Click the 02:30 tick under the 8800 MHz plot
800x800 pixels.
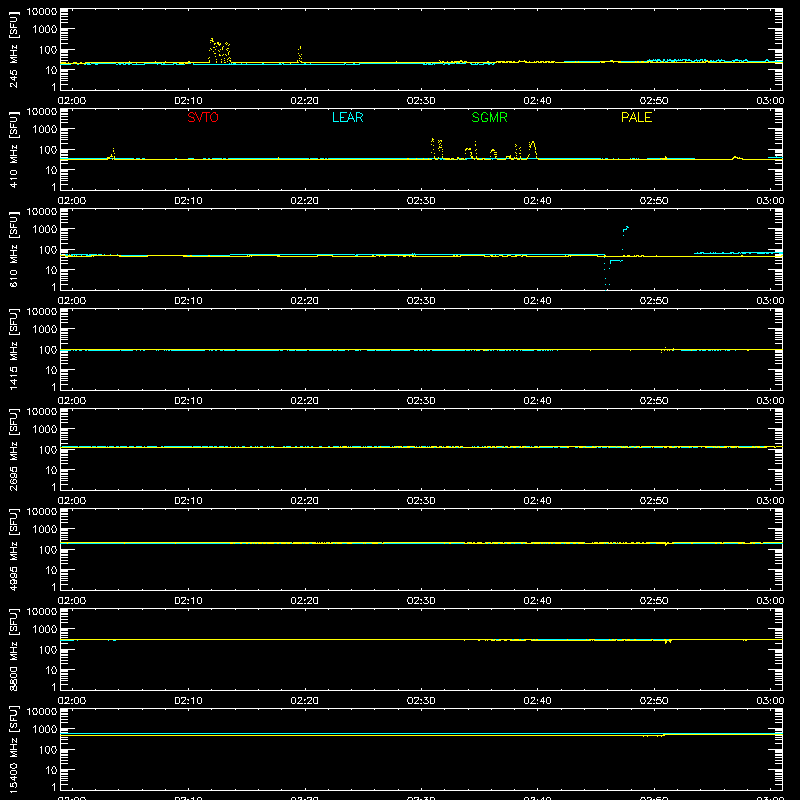[421, 701]
